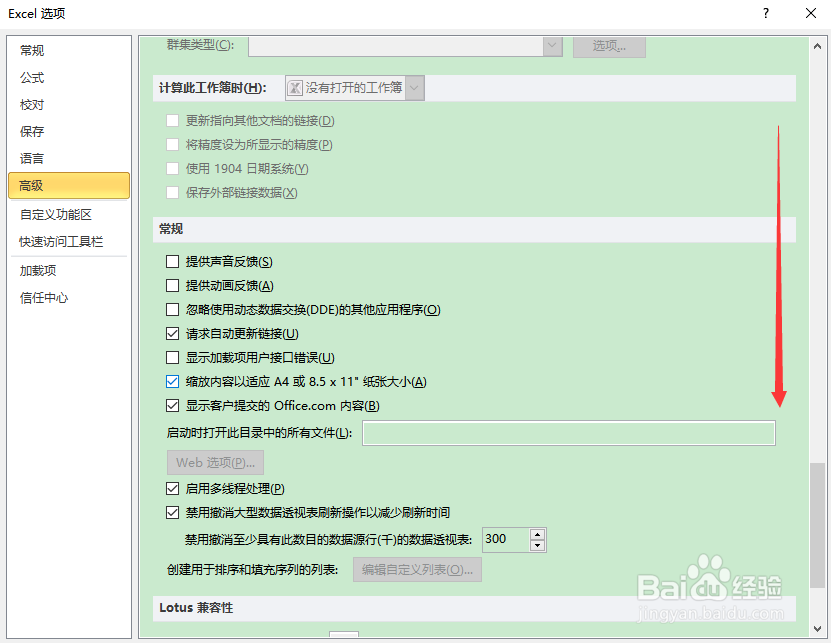Open the 计算此工作簿时 workbook dropdown
831x643 pixels.
pyautogui.click(x=413, y=87)
